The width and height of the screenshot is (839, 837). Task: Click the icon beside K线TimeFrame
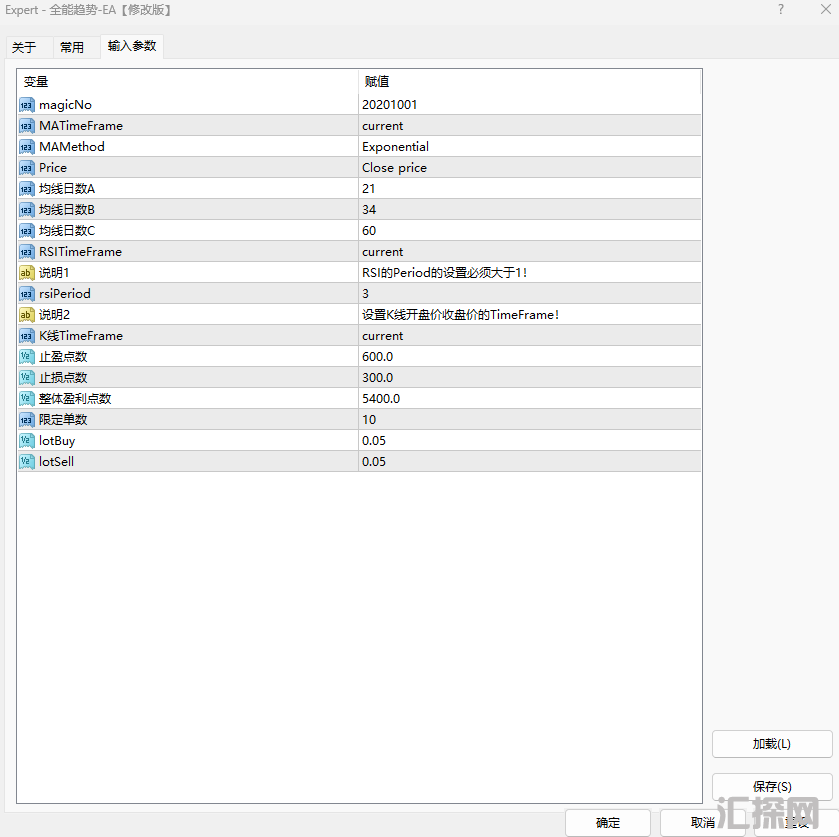pos(27,336)
